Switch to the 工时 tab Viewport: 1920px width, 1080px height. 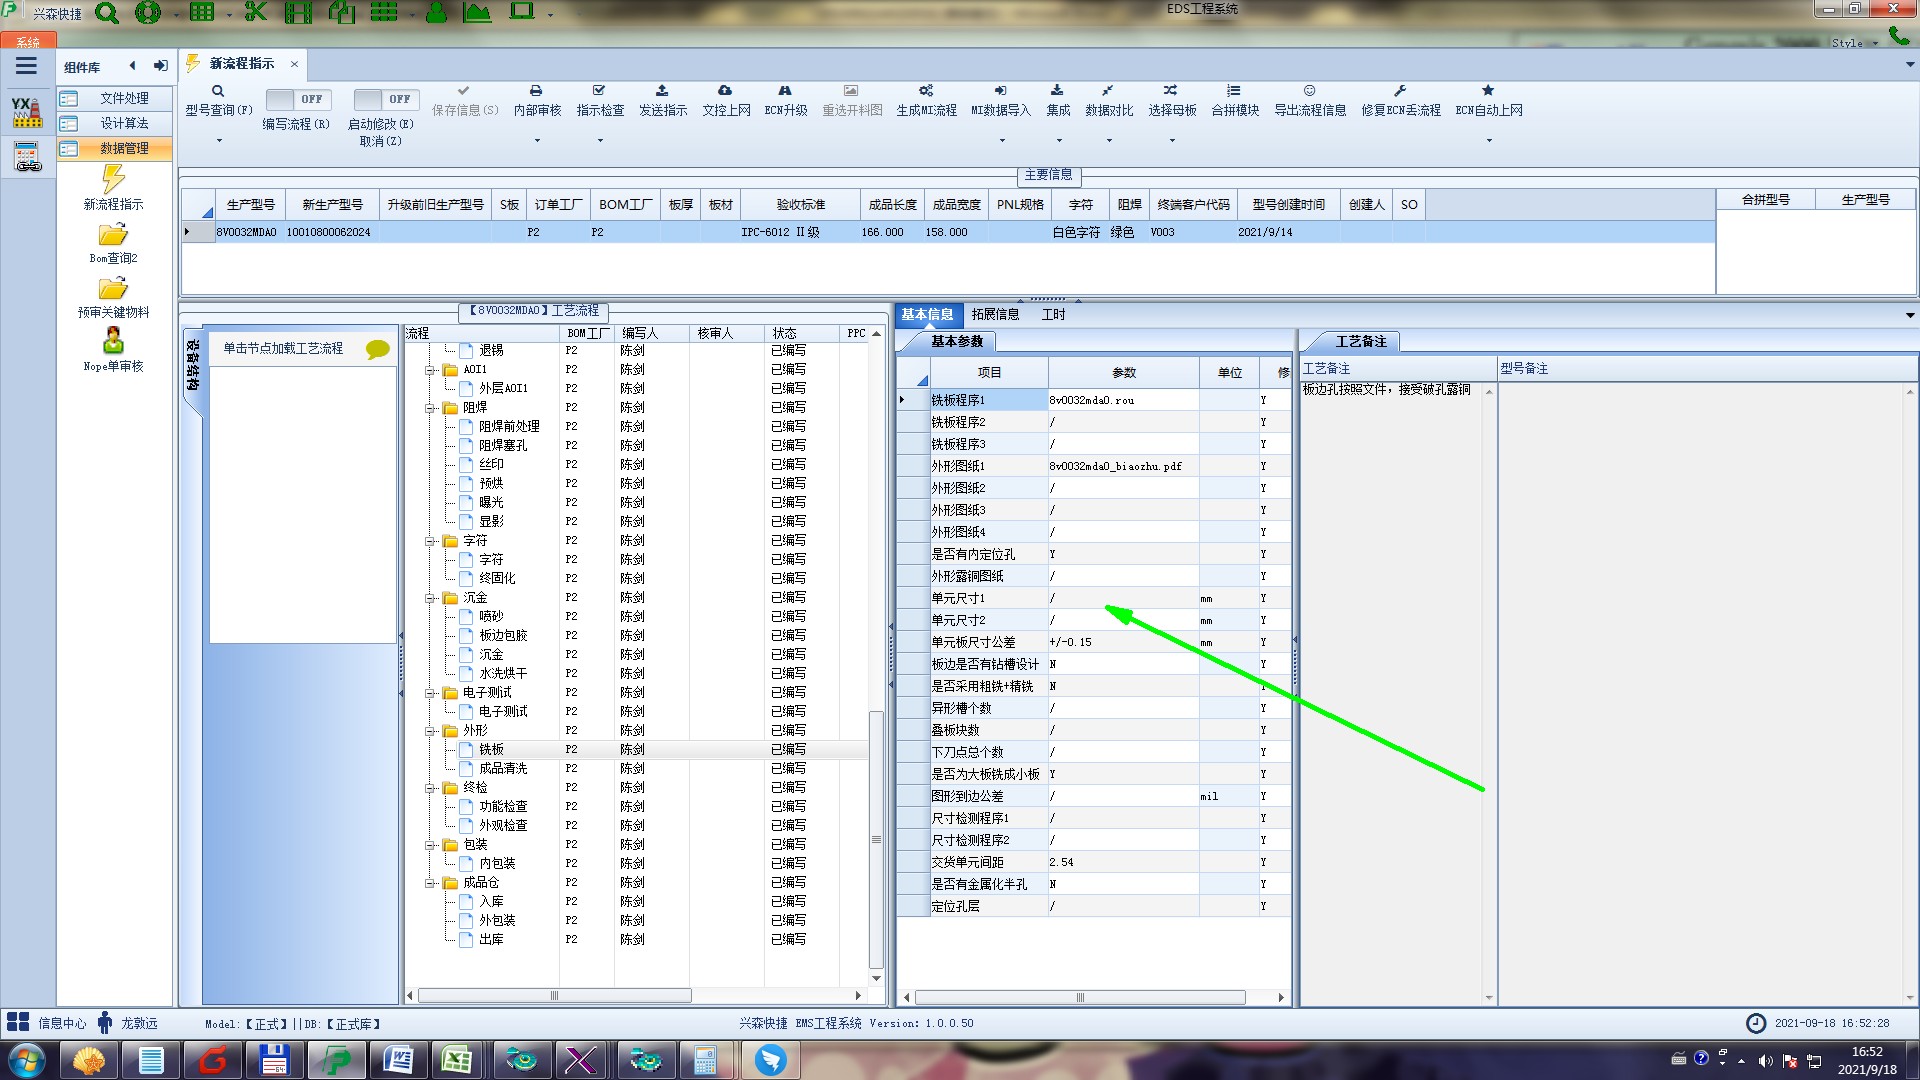(1053, 314)
